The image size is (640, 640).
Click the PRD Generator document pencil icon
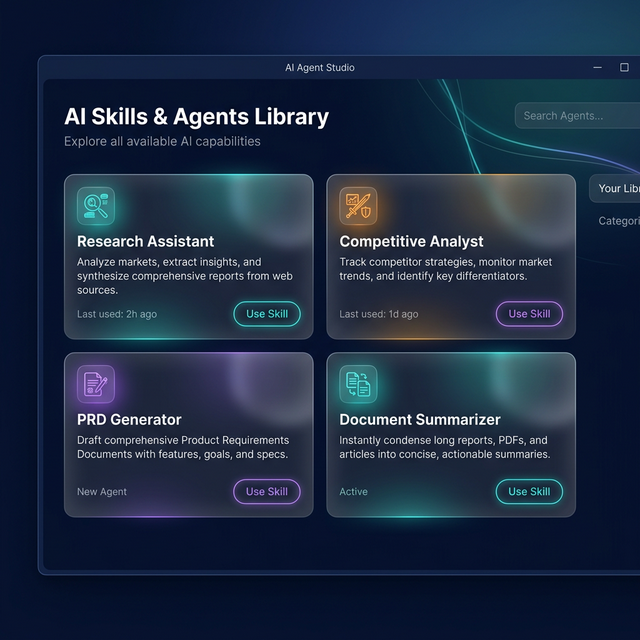[96, 384]
